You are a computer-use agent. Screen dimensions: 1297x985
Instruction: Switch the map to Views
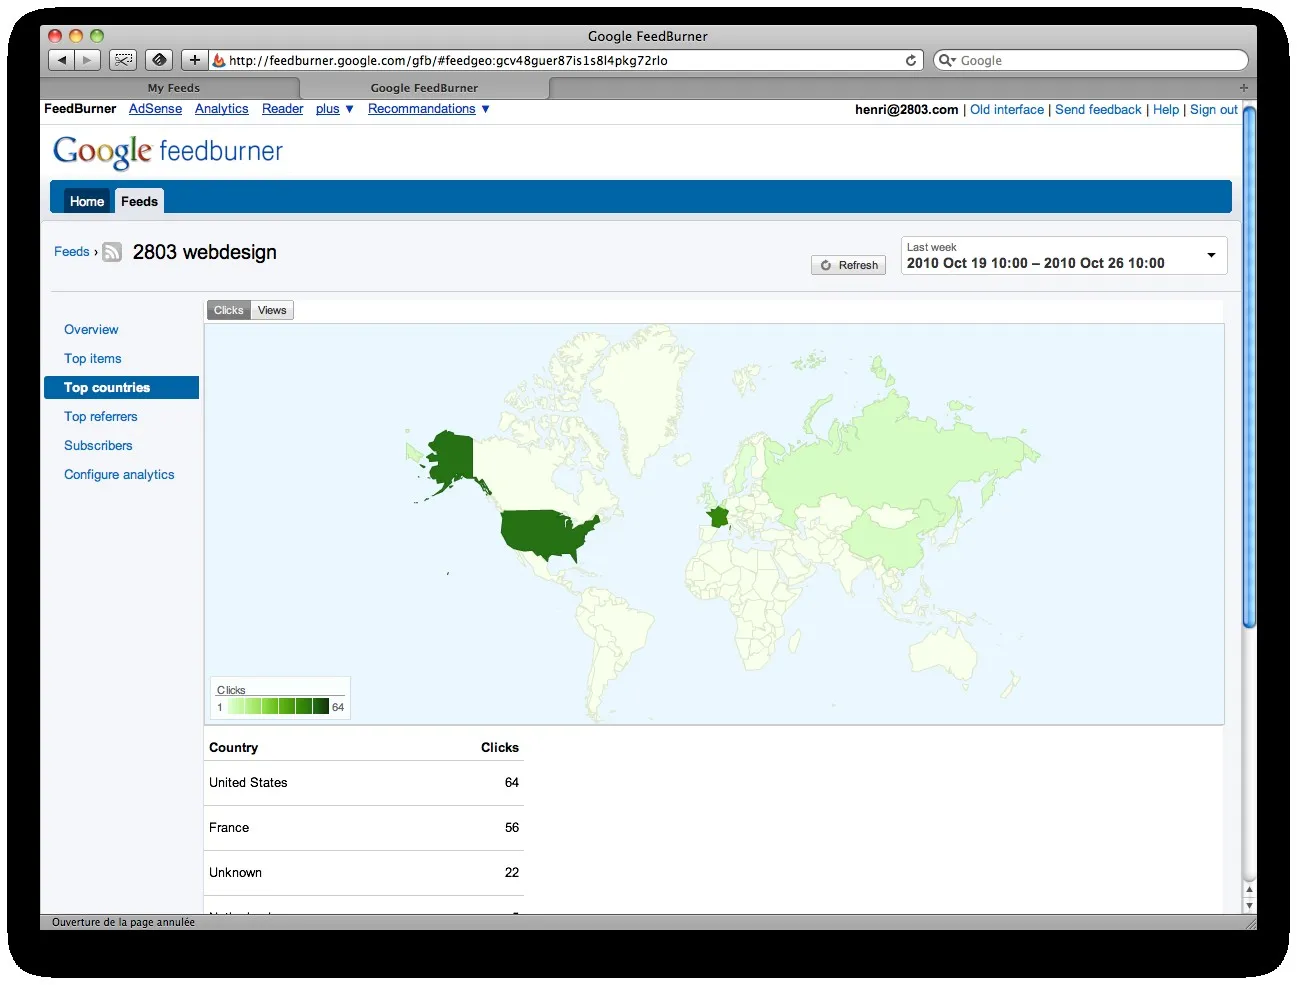click(x=272, y=310)
